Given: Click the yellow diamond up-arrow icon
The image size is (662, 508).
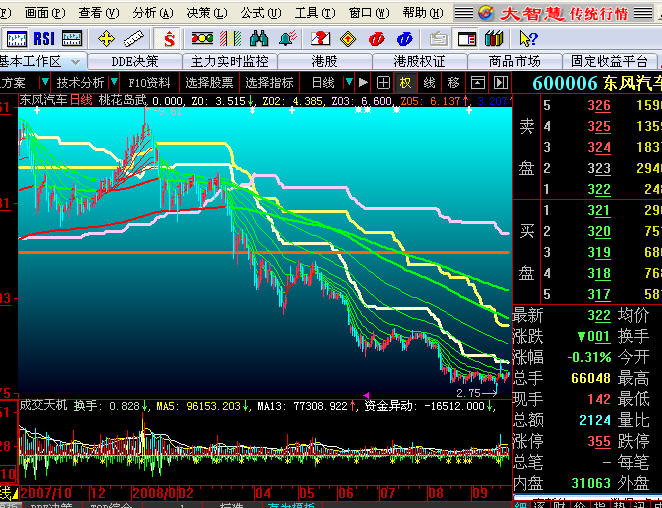Looking at the screenshot, I should (x=348, y=39).
